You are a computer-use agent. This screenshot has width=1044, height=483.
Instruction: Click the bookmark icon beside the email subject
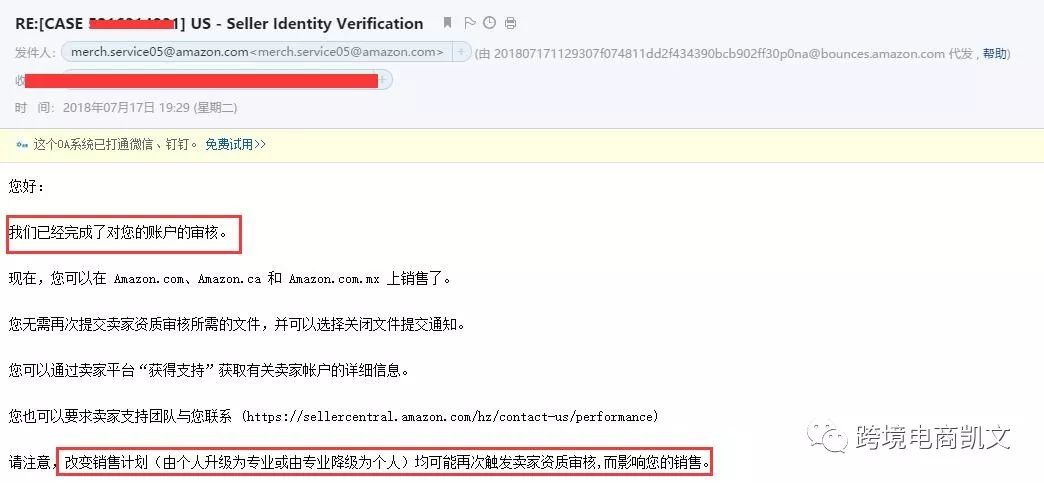coord(447,23)
